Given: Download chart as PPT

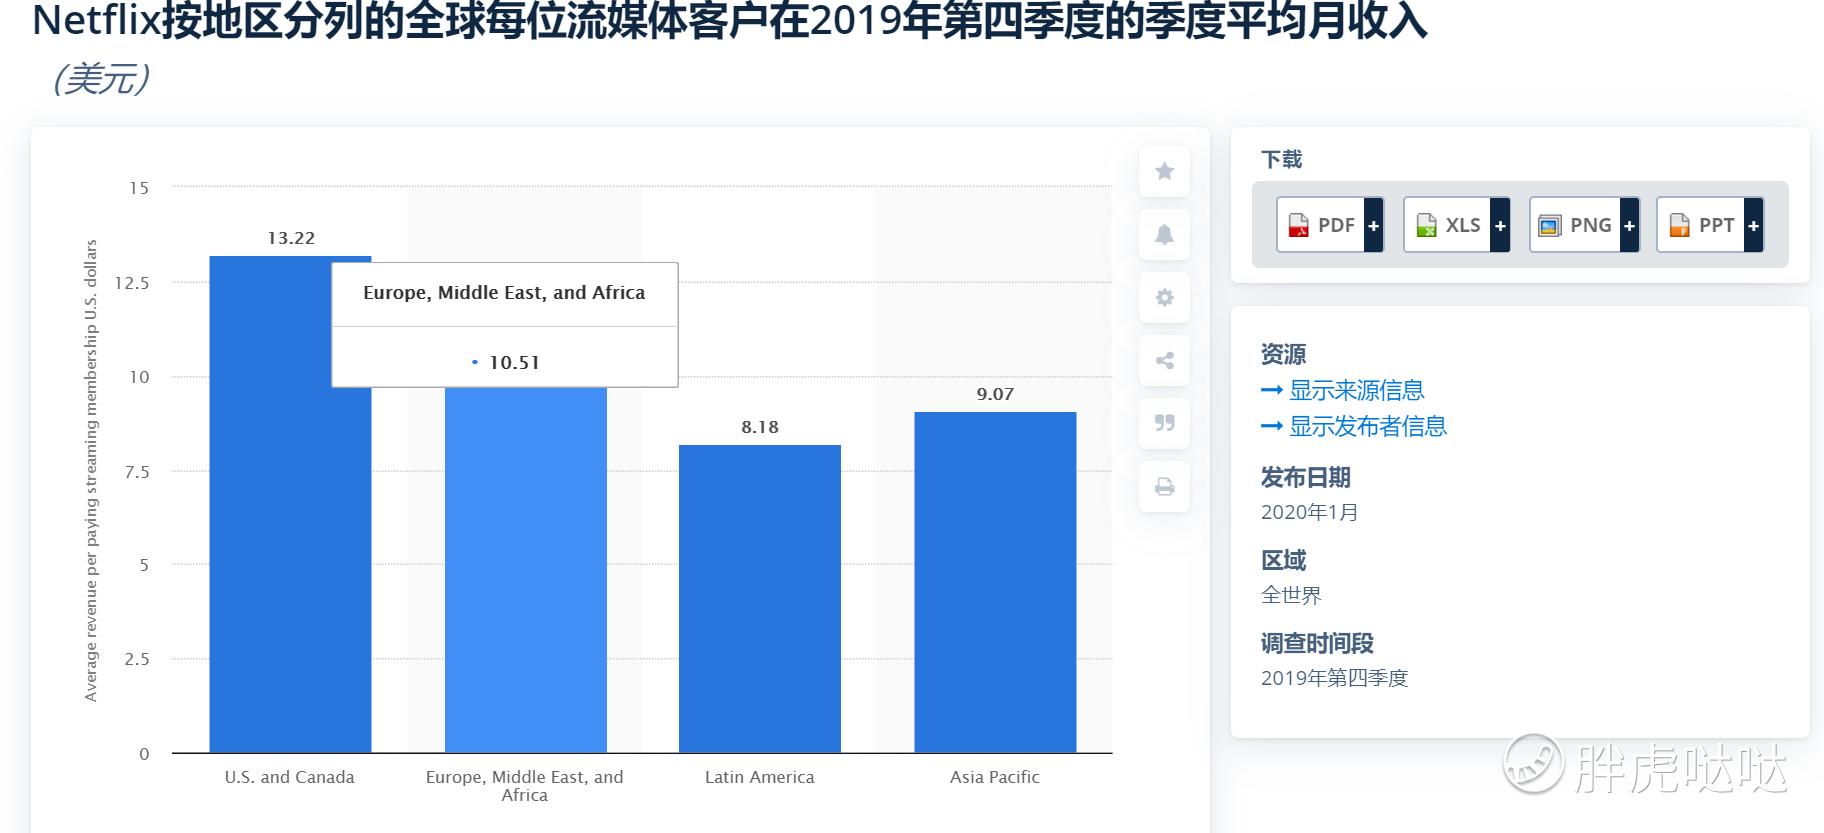Looking at the screenshot, I should point(1710,225).
